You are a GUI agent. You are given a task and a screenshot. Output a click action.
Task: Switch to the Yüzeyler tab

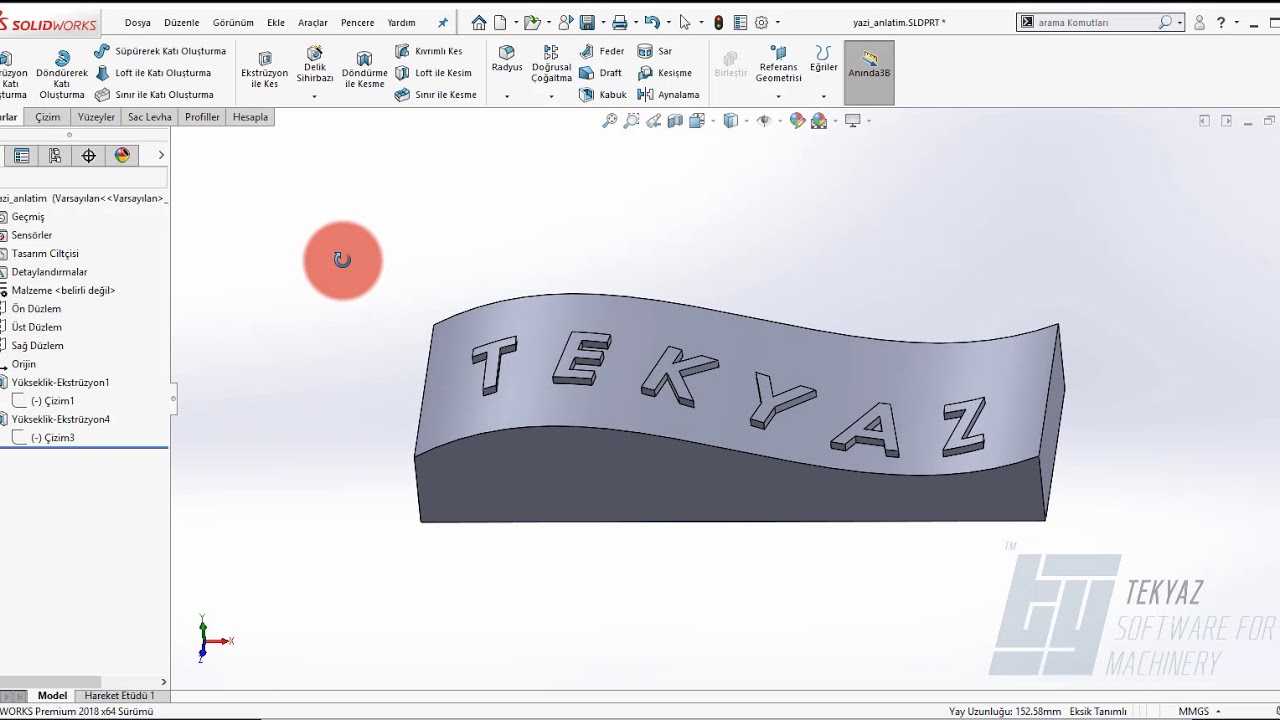click(x=96, y=117)
